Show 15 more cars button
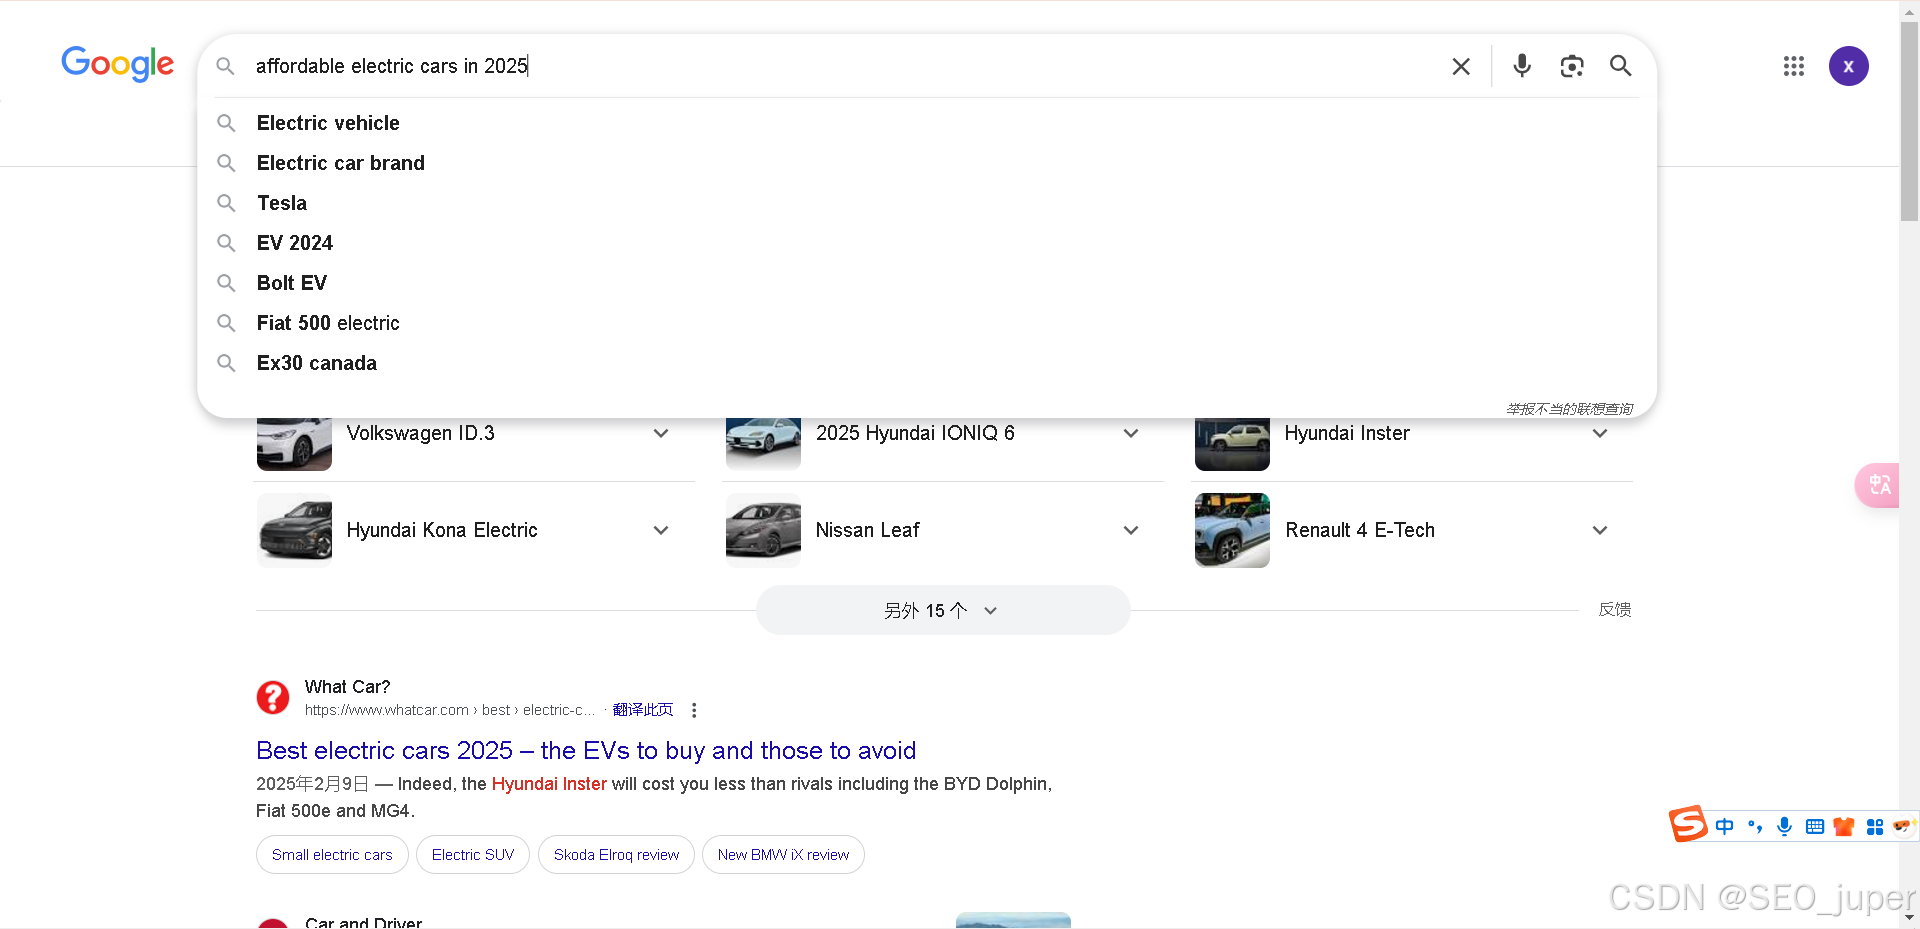The image size is (1920, 929). click(943, 610)
